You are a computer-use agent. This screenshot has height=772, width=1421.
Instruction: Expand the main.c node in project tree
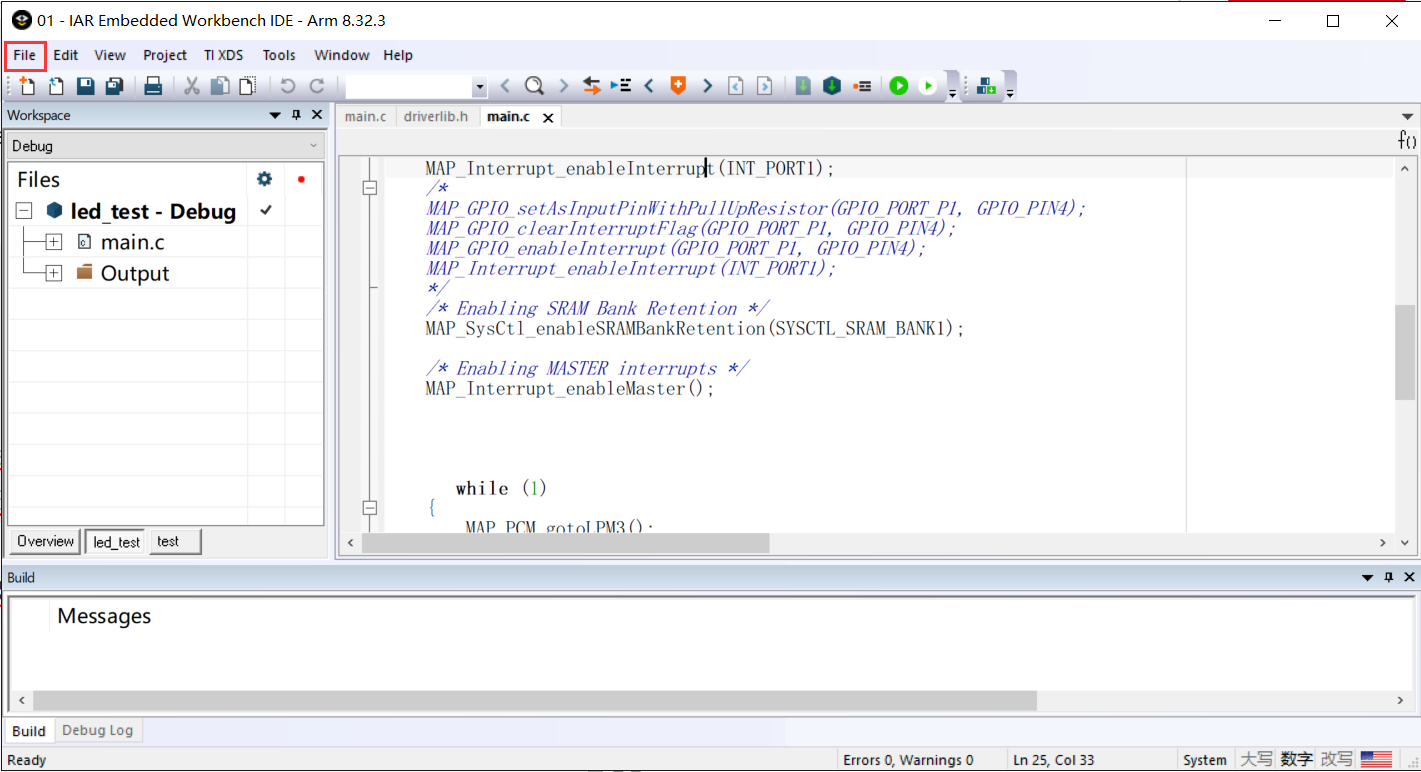pos(54,241)
